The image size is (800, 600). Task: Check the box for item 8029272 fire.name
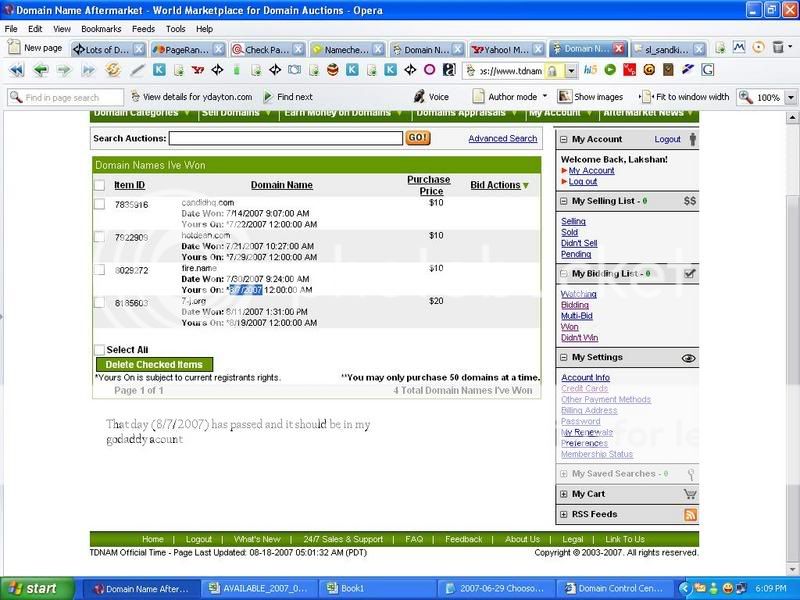[99, 269]
